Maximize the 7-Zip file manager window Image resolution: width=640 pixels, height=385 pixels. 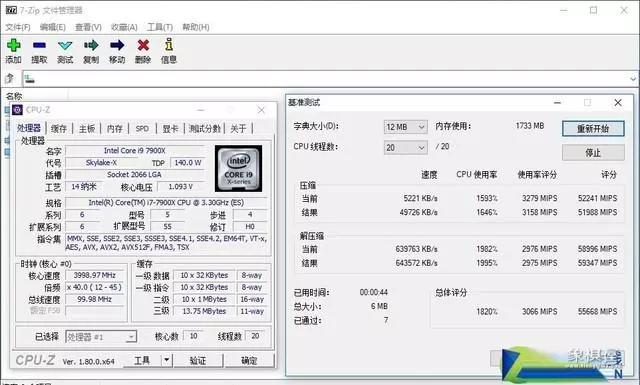tap(593, 10)
